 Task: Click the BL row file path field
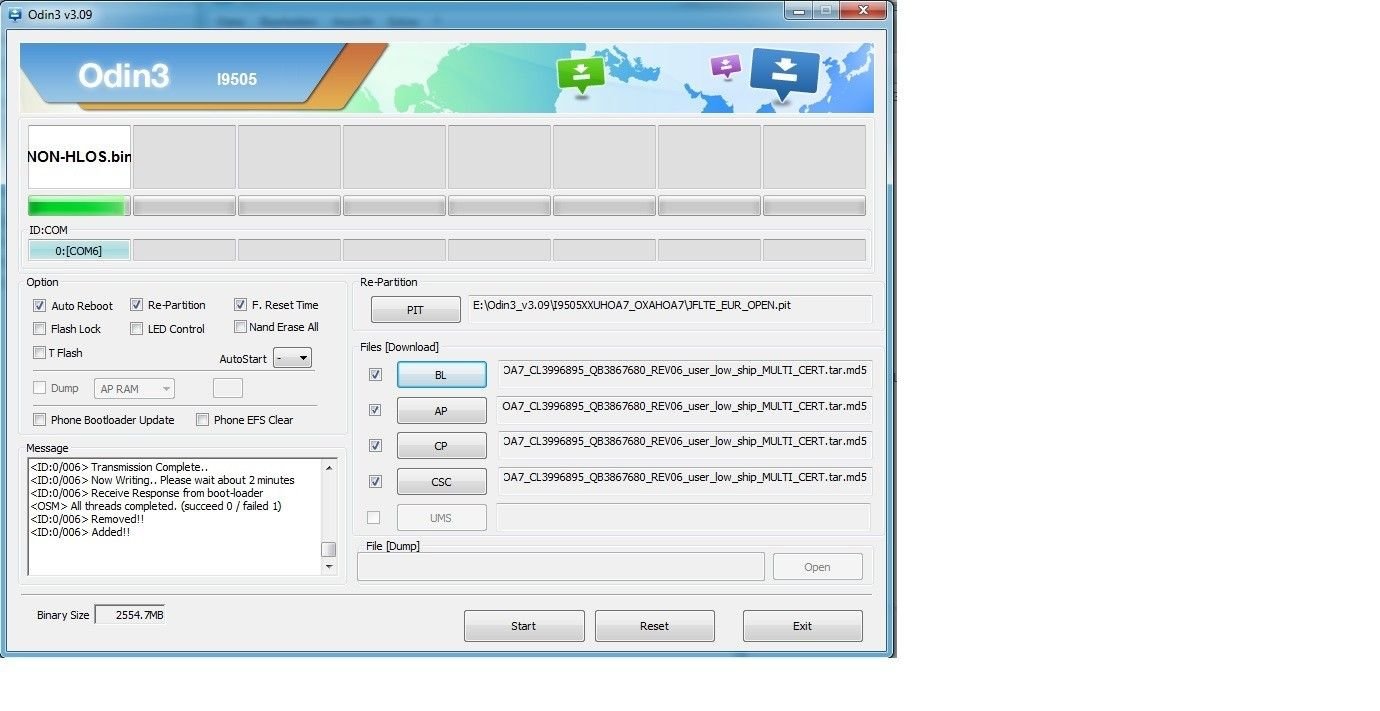pyautogui.click(x=685, y=374)
